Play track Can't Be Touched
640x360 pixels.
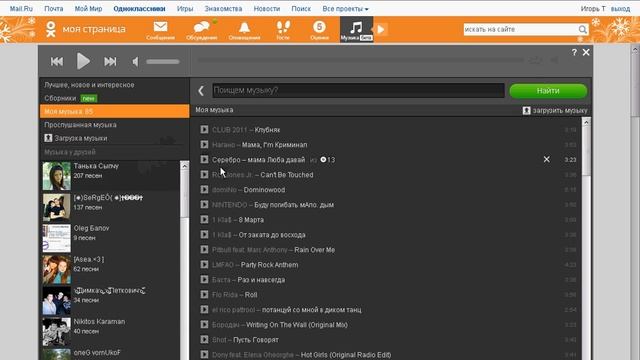point(204,174)
